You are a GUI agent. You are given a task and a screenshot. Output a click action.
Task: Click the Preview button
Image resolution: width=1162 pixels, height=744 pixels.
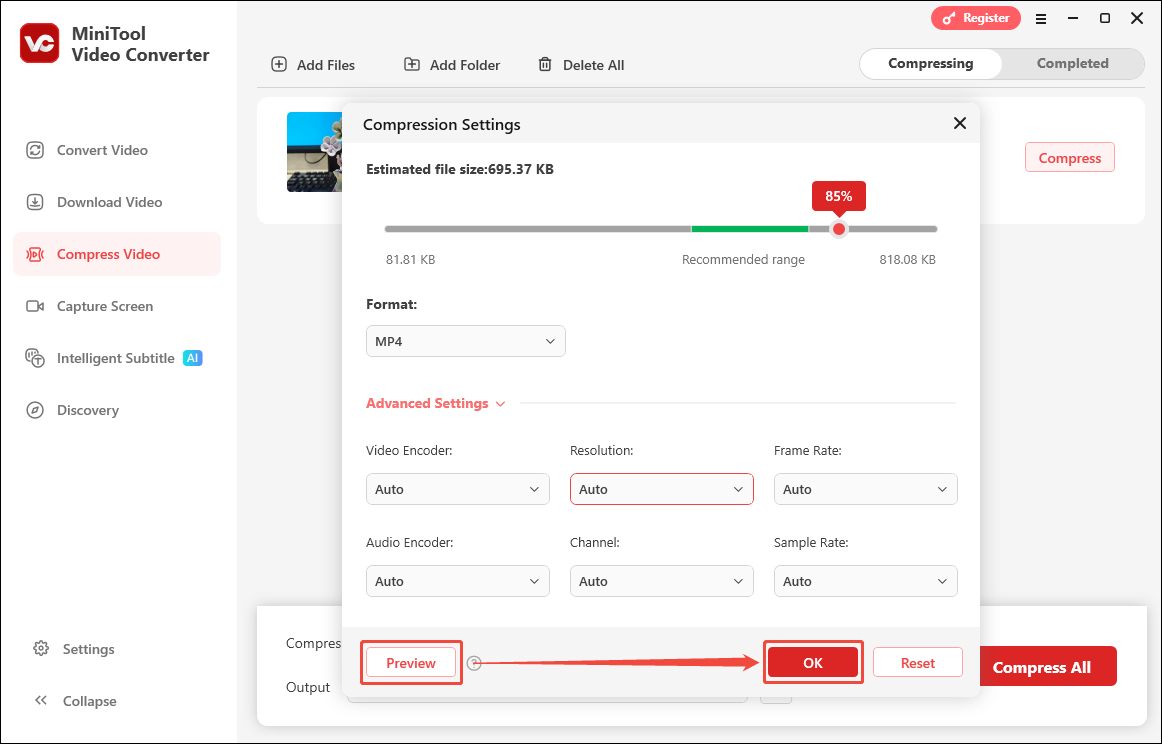click(411, 662)
